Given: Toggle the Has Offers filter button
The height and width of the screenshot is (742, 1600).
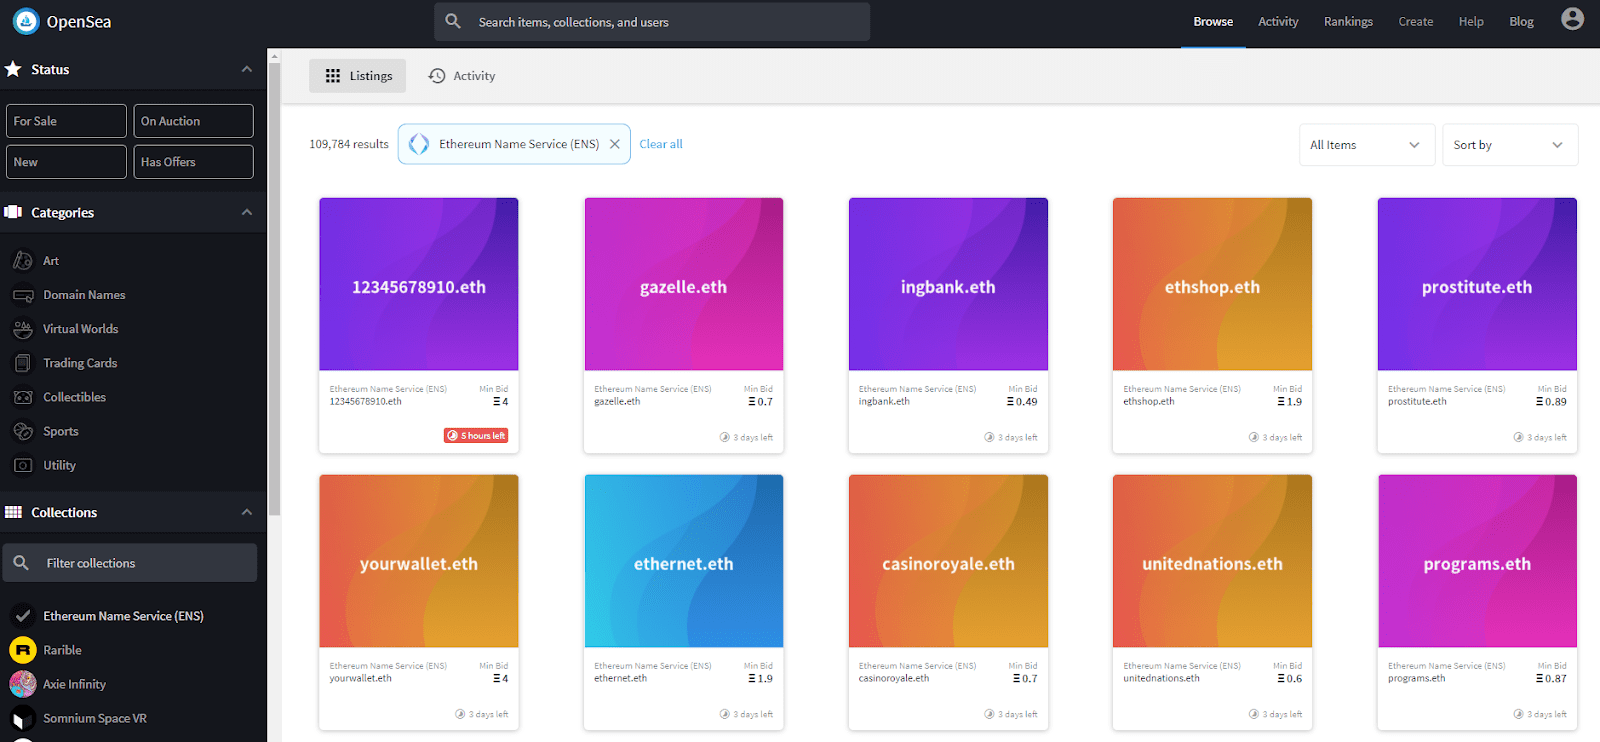Looking at the screenshot, I should click(x=194, y=162).
